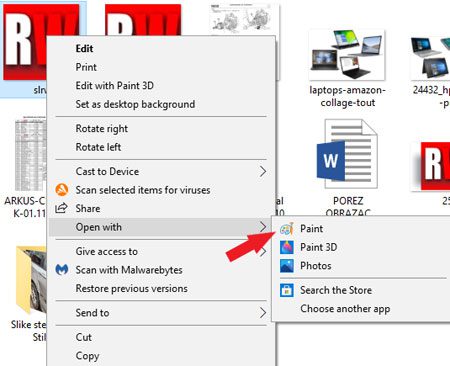Select the second red RW image thumbnail
The height and width of the screenshot is (366, 450).
(x=143, y=19)
